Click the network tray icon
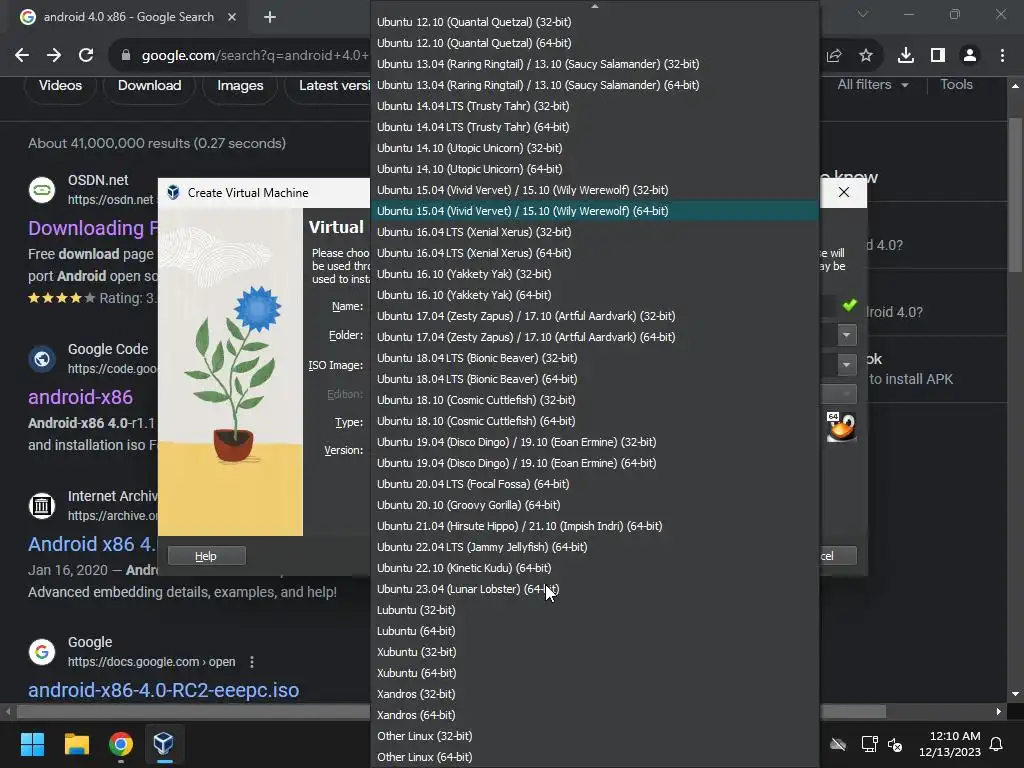 (869, 744)
